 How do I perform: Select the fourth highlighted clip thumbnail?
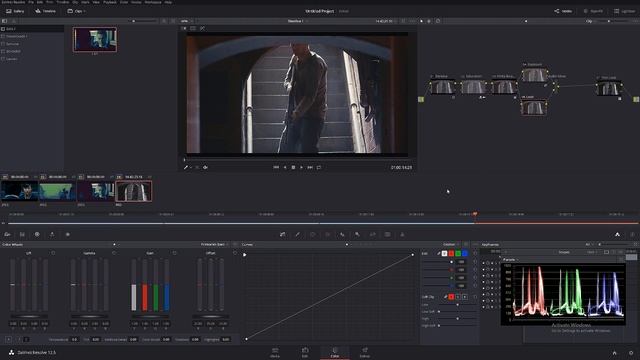(x=134, y=191)
